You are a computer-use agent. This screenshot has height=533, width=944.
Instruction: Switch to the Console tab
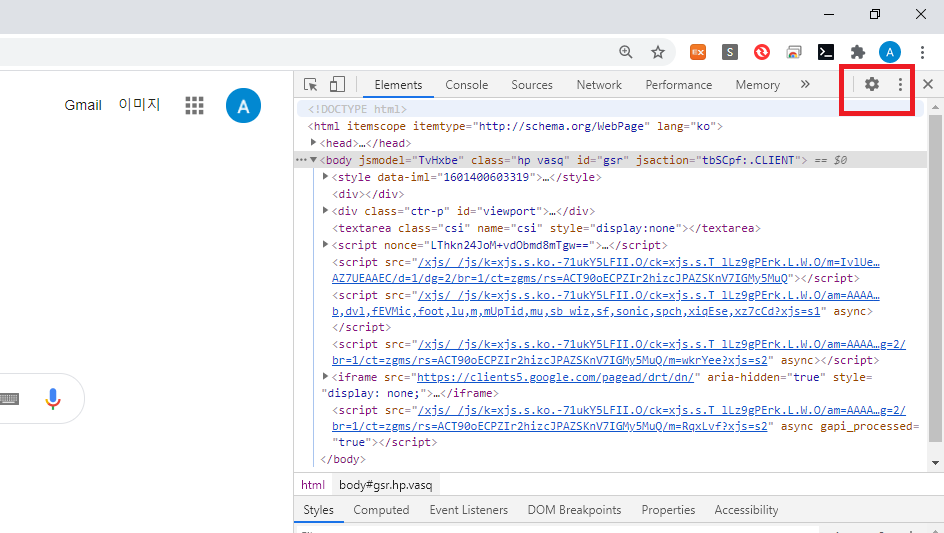tap(467, 85)
